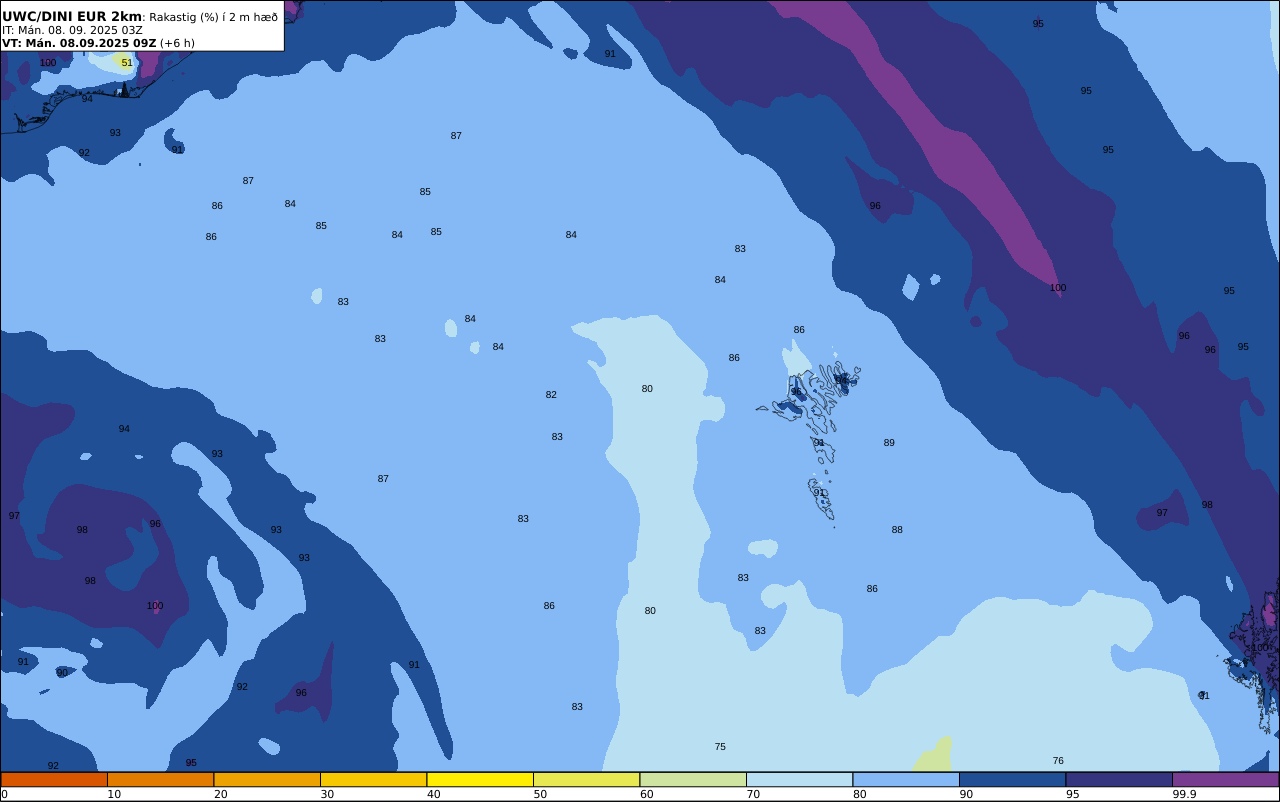Screen dimensions: 1280x802
Task: Click the legend tick label '10' under the color bar
Action: 114,794
